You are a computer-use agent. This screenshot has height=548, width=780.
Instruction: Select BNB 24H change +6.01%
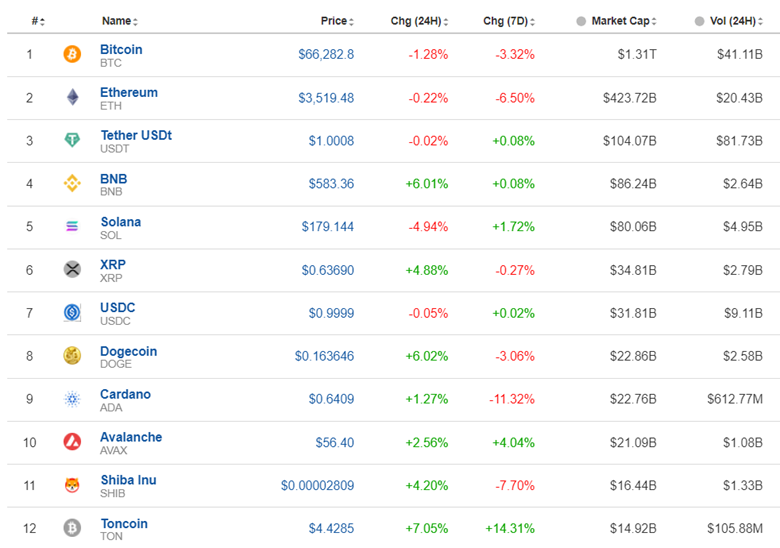click(427, 183)
